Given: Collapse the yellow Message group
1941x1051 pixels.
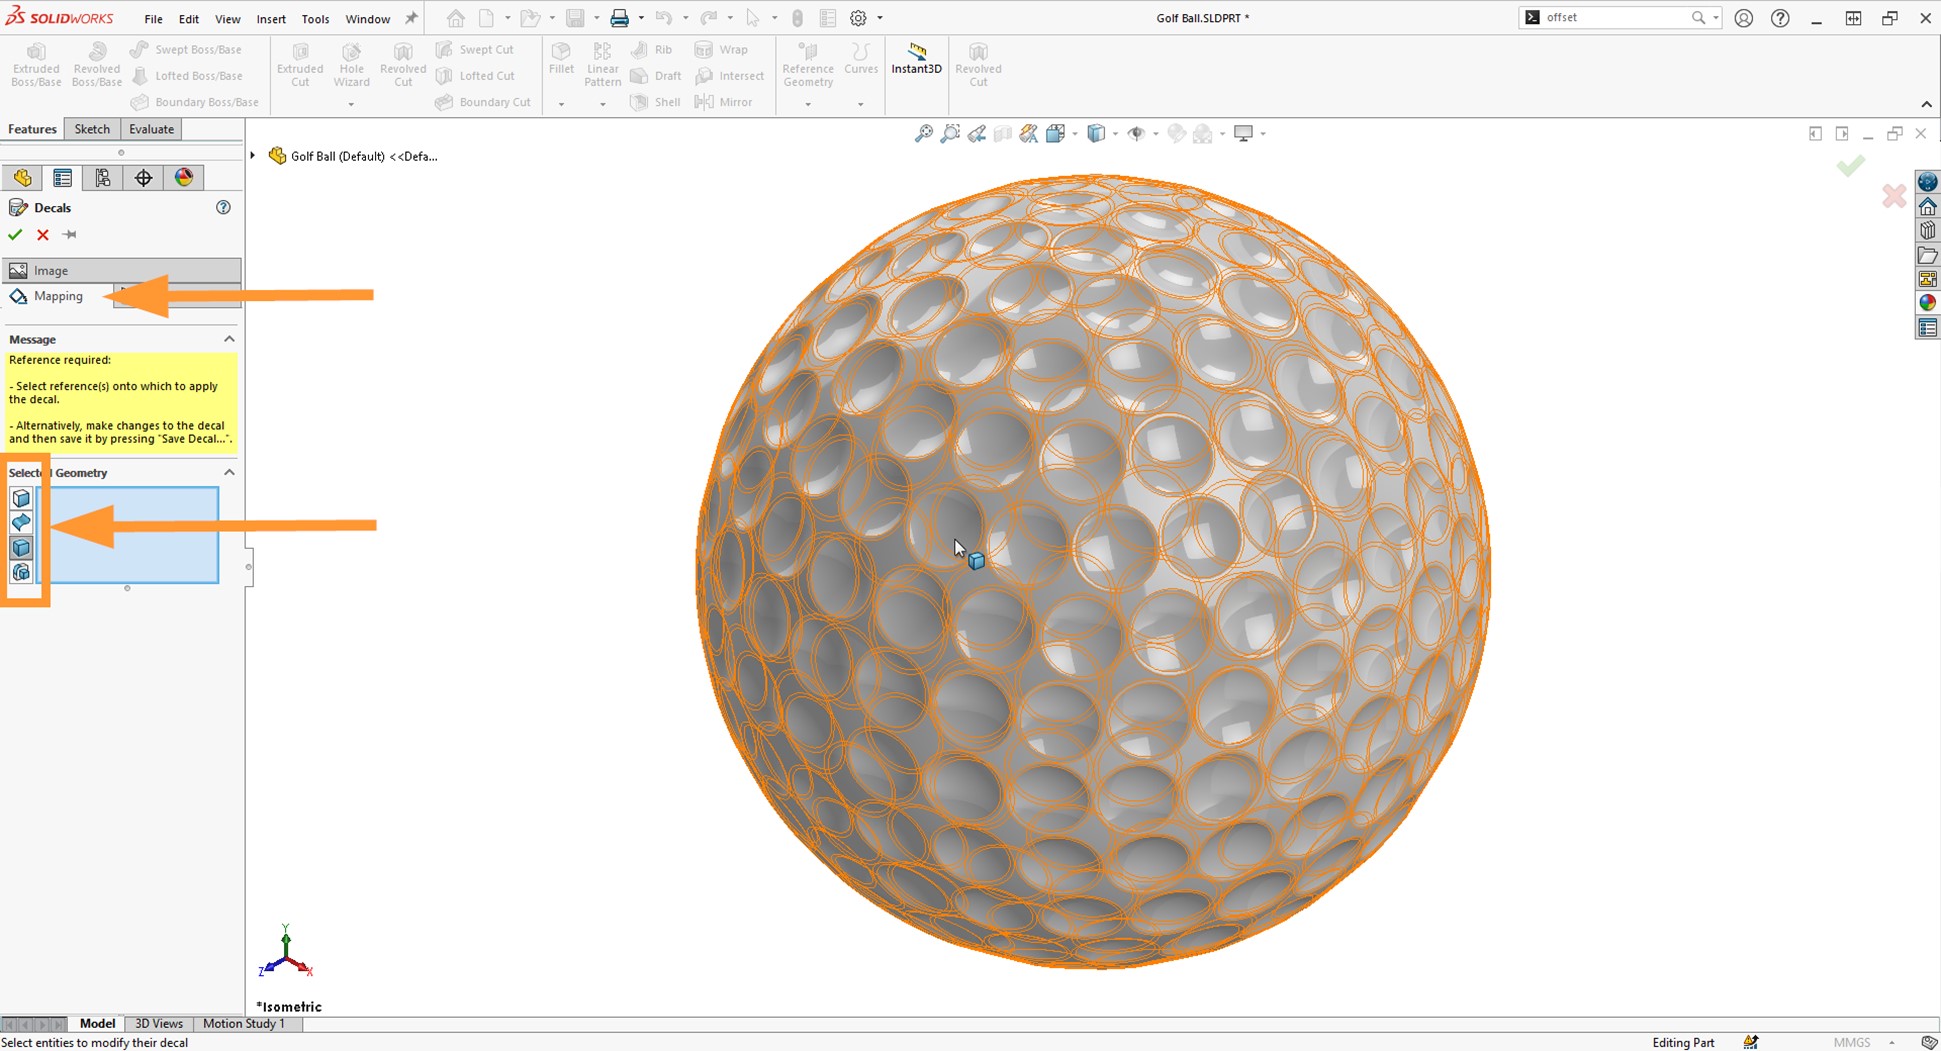Looking at the screenshot, I should click(x=229, y=339).
